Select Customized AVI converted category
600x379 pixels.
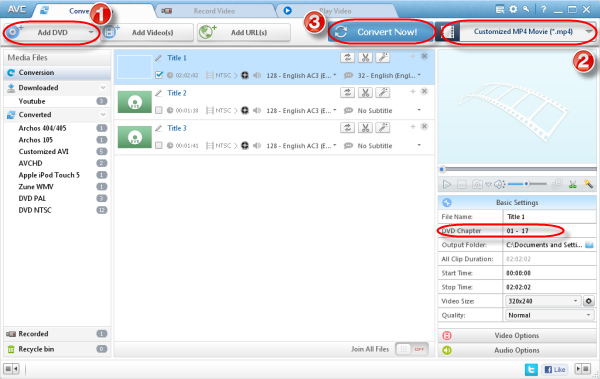[x=57, y=152]
